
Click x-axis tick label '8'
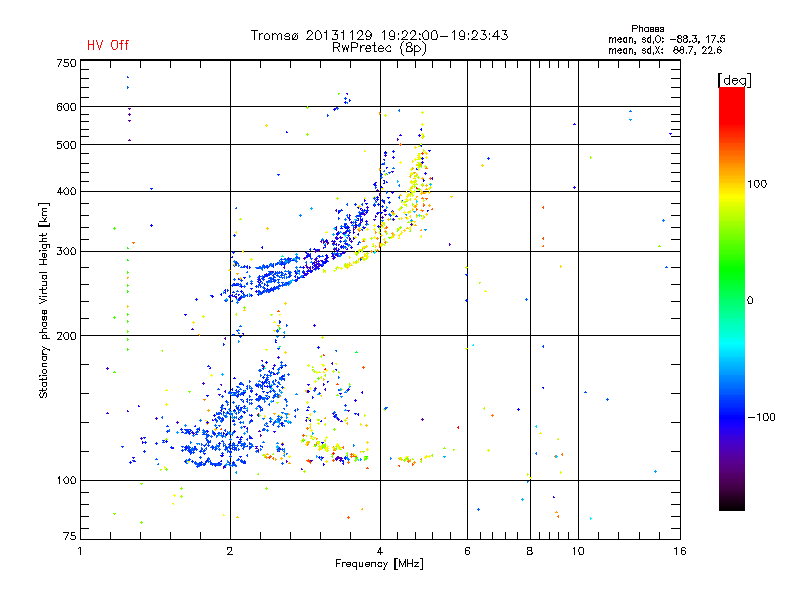coord(530,551)
